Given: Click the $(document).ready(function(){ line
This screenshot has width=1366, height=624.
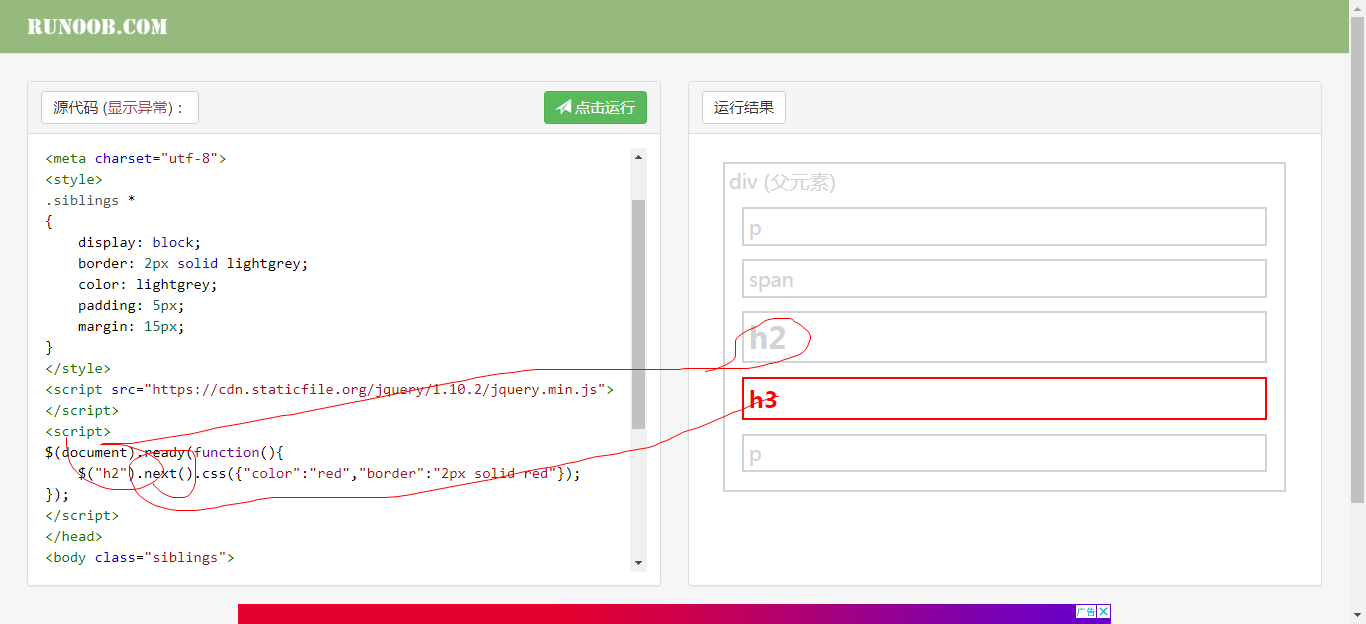Looking at the screenshot, I should [165, 452].
